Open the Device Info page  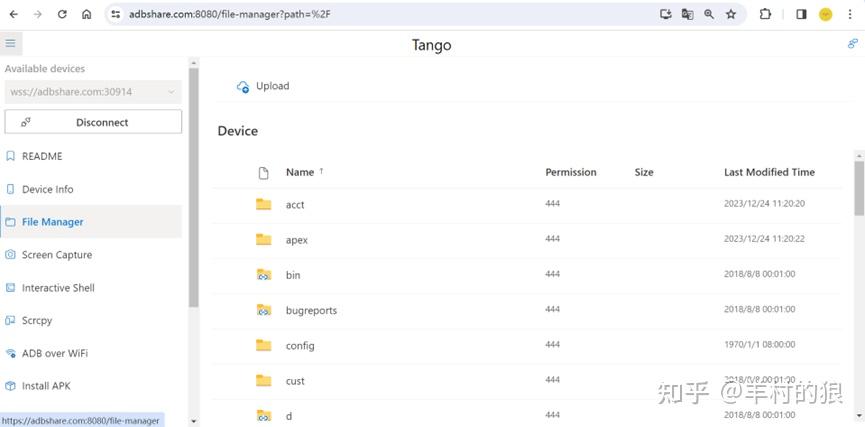(48, 189)
